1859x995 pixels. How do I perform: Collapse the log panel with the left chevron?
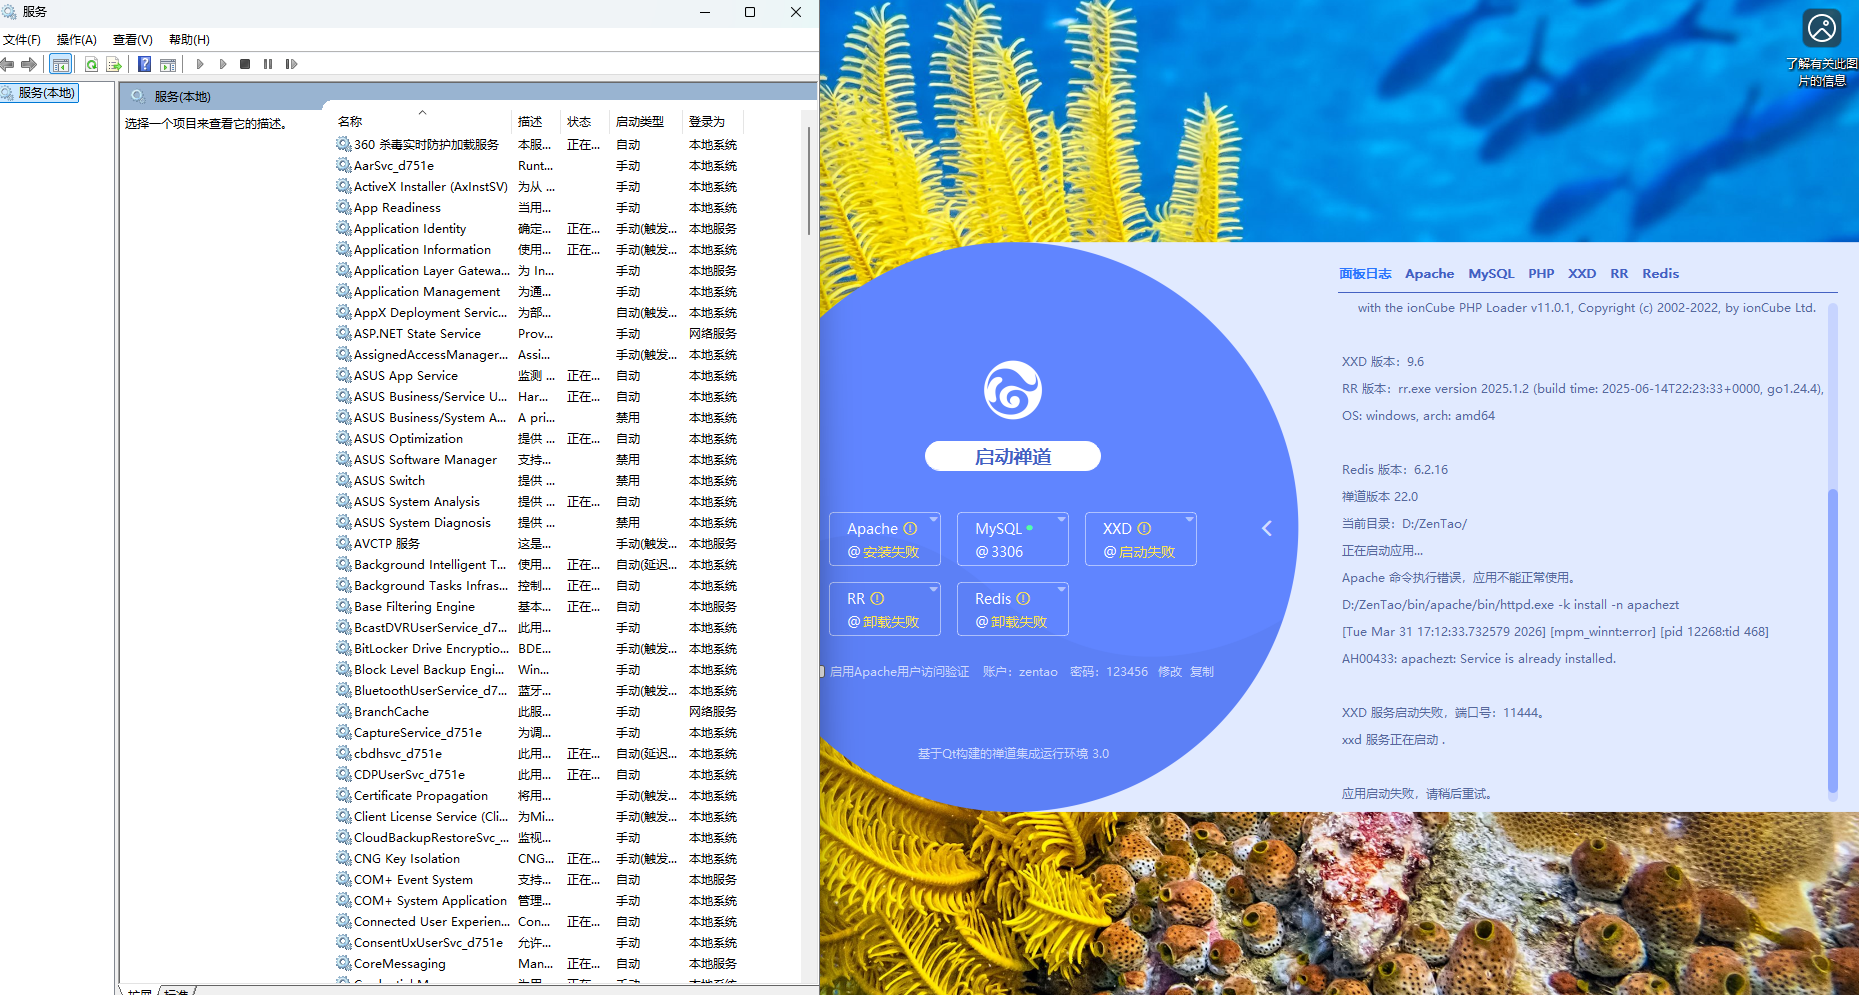coord(1267,528)
